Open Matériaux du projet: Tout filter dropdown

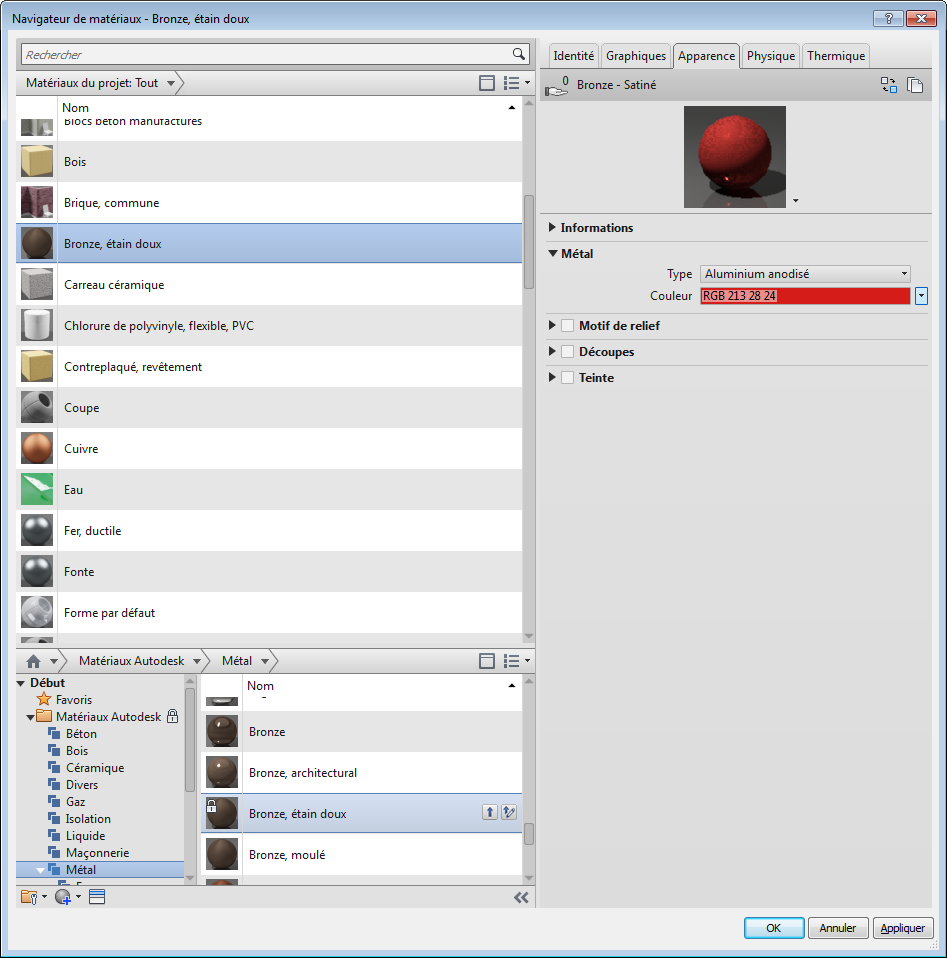[x=171, y=83]
